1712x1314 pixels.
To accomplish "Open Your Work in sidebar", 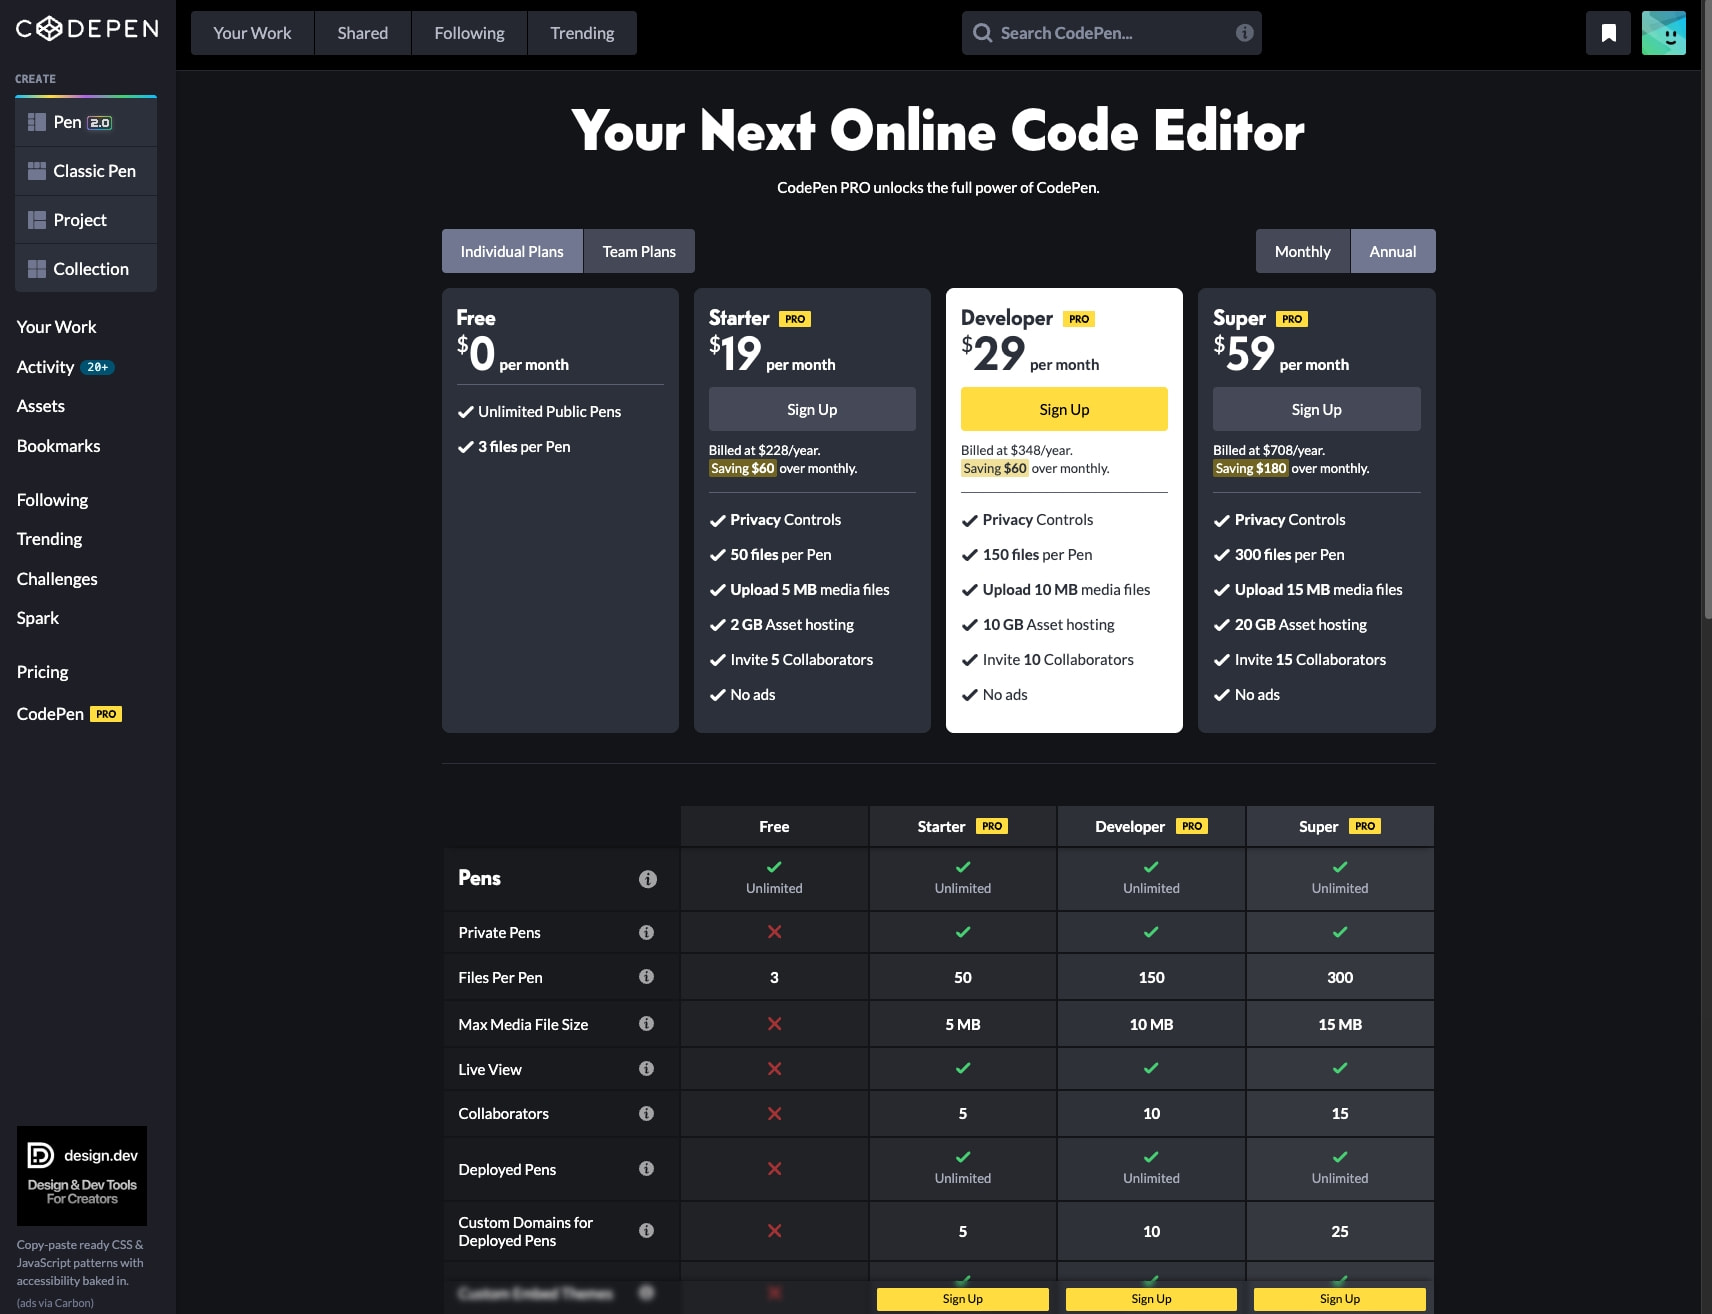I will coord(56,327).
